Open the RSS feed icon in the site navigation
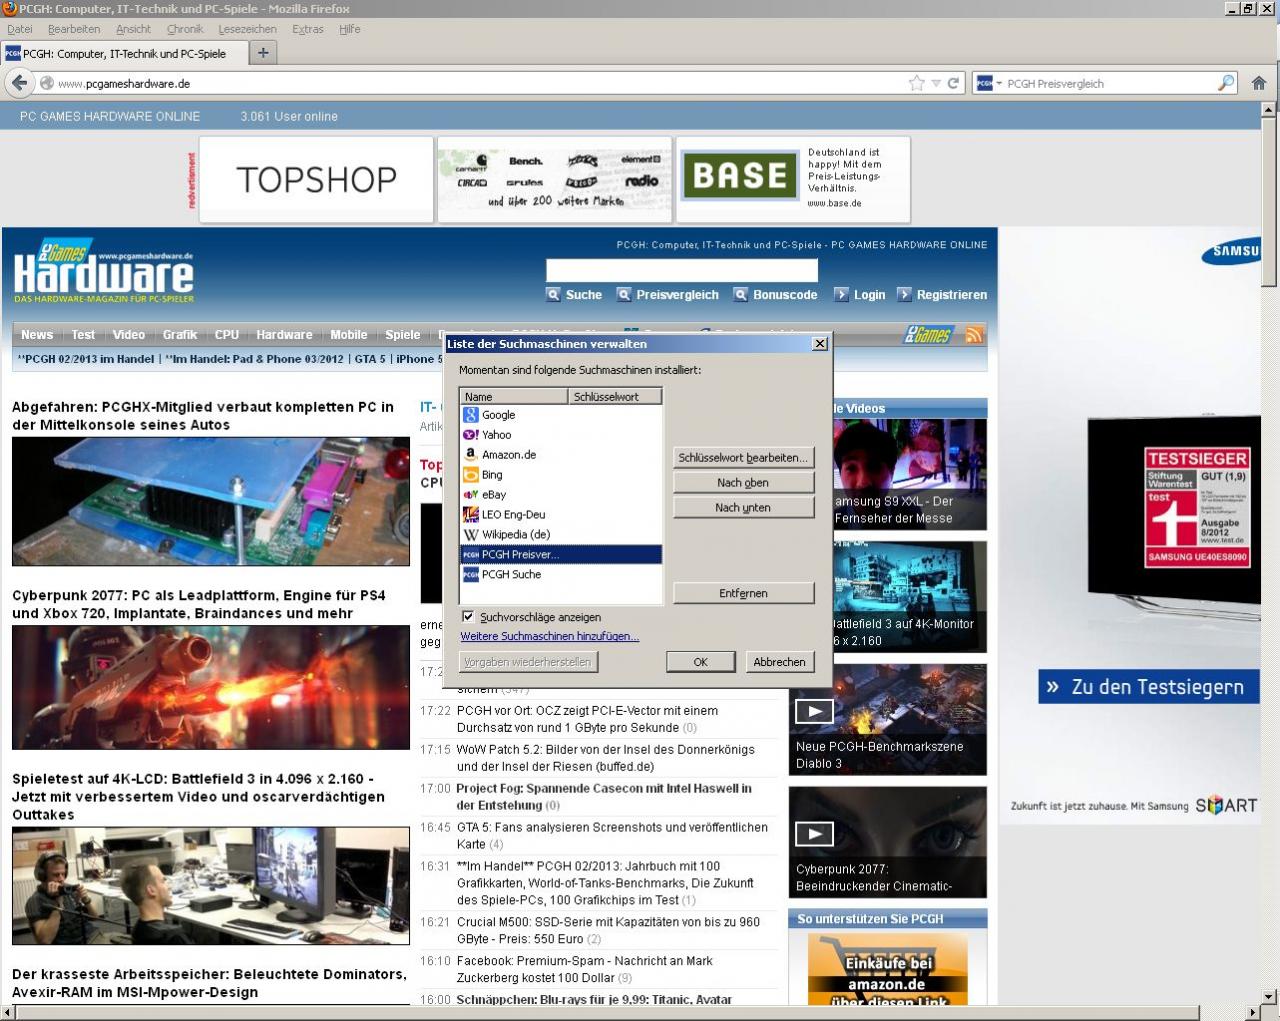 [974, 335]
